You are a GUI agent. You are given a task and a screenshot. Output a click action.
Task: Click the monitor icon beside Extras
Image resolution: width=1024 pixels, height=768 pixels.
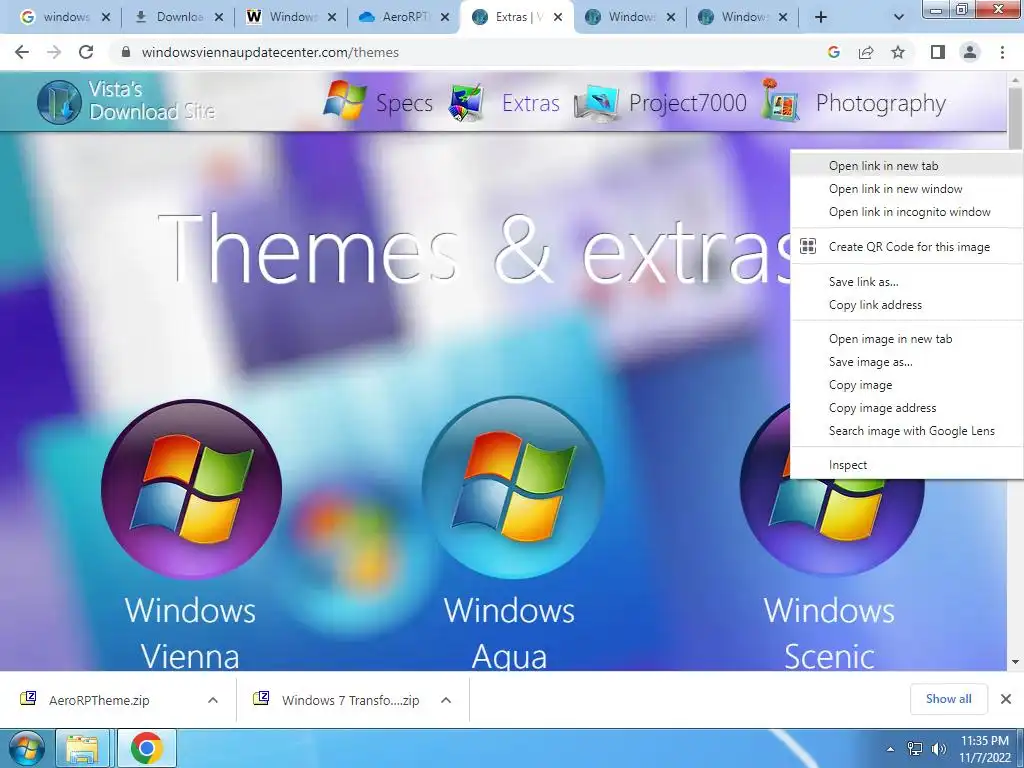pyautogui.click(x=466, y=103)
